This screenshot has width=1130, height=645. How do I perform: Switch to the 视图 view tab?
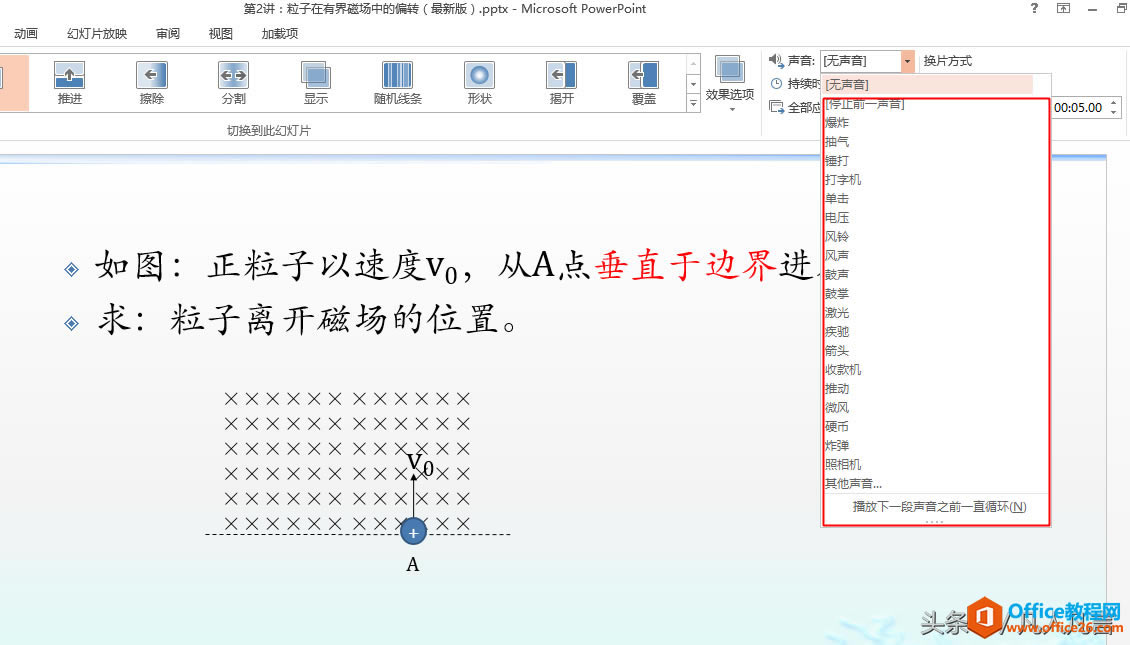point(221,34)
